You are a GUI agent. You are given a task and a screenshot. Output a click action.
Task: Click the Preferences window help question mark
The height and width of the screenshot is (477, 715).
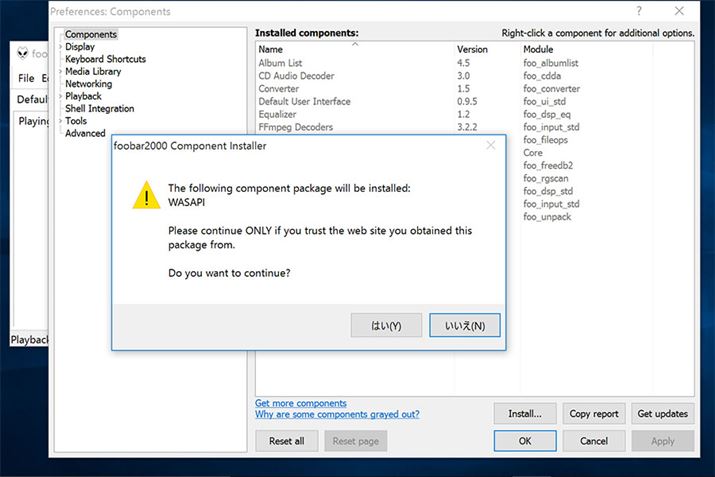tap(639, 11)
